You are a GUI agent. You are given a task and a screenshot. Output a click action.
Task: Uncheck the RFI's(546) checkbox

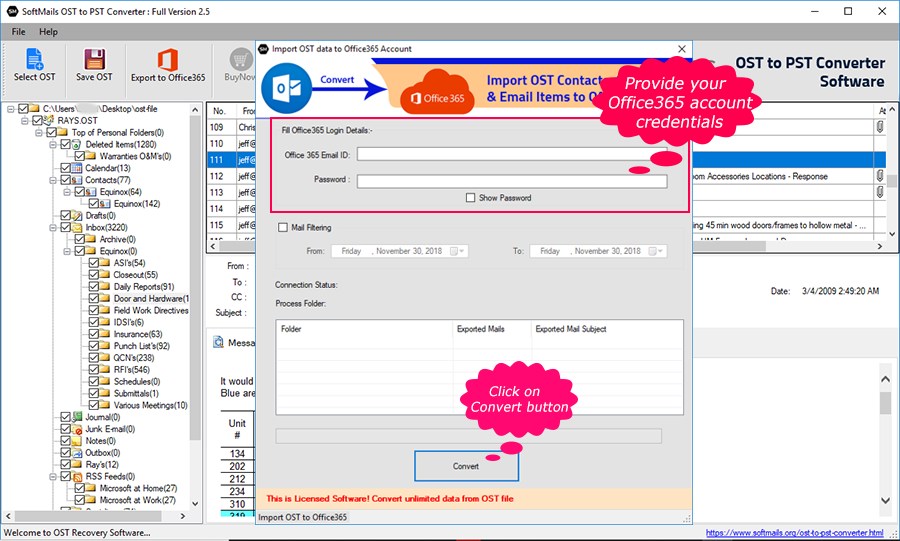tap(94, 369)
